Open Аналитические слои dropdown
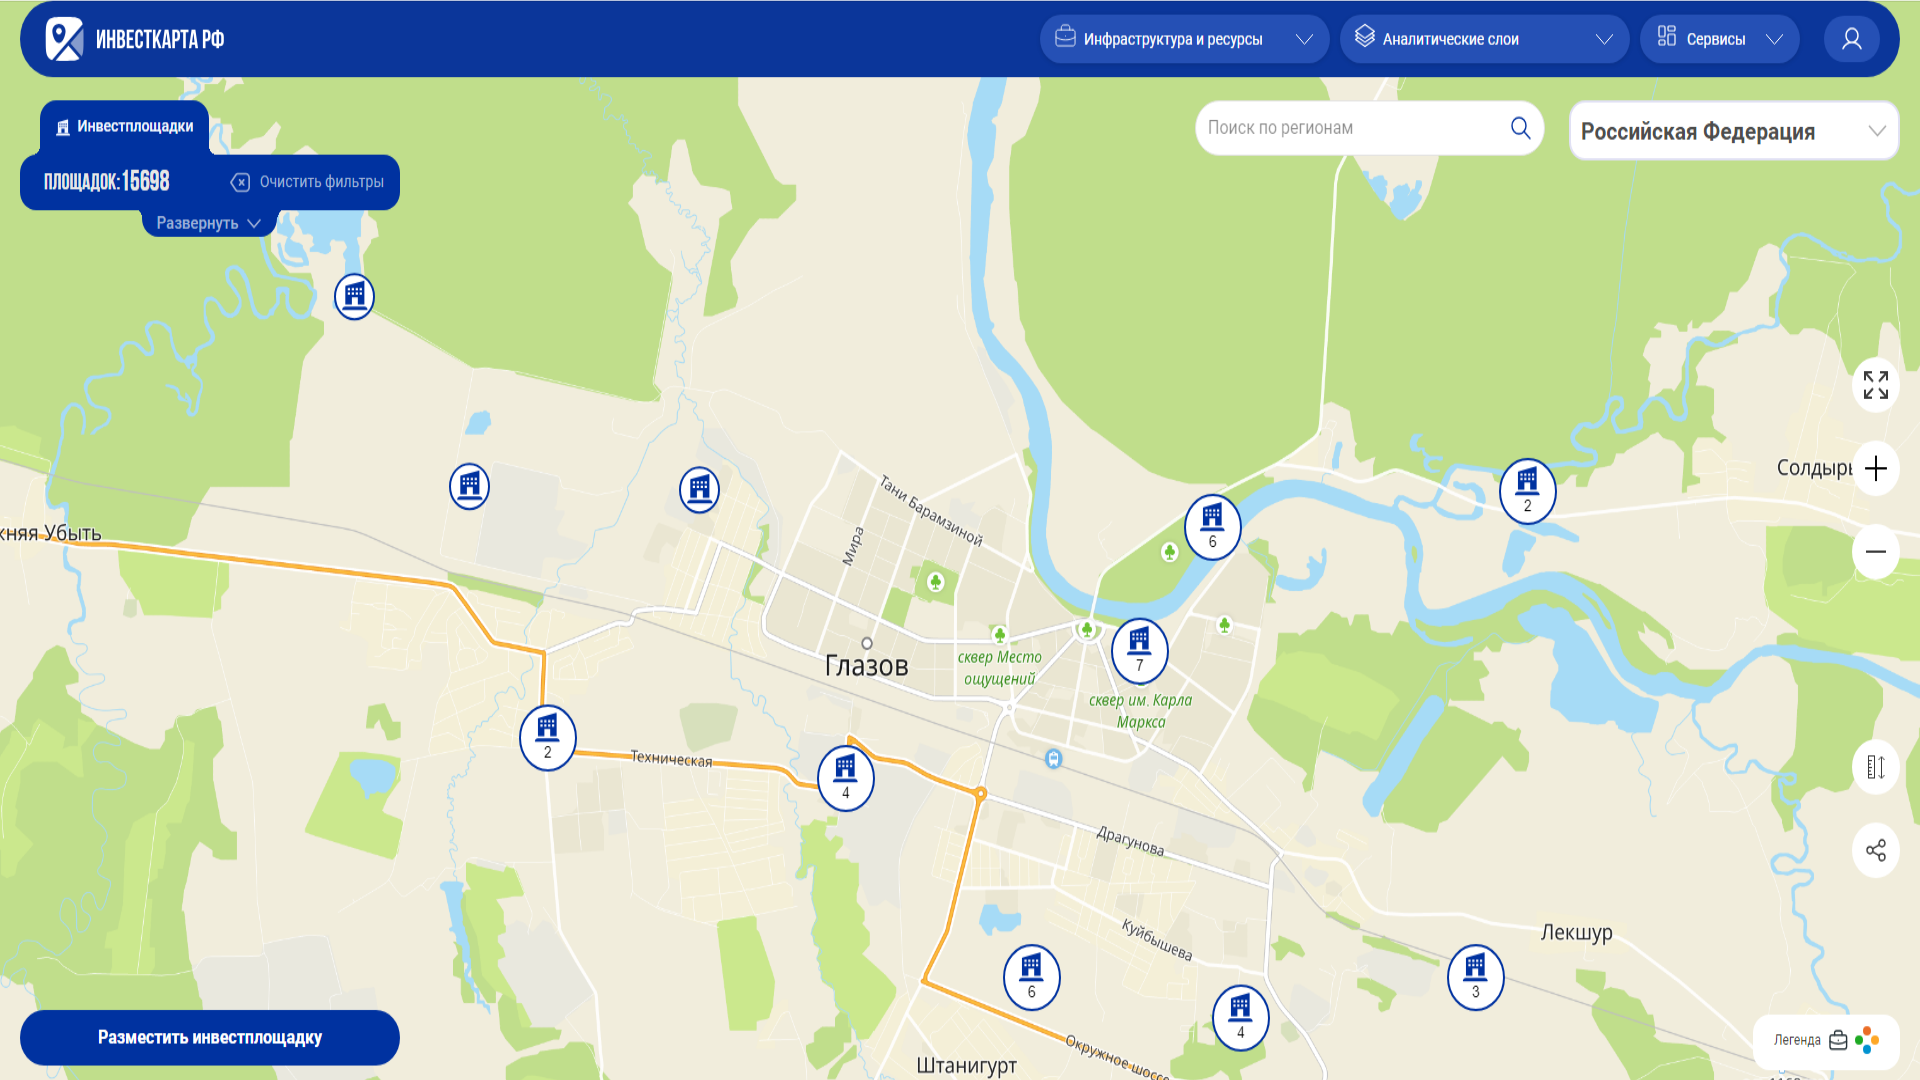The image size is (1920, 1080). (x=1483, y=39)
